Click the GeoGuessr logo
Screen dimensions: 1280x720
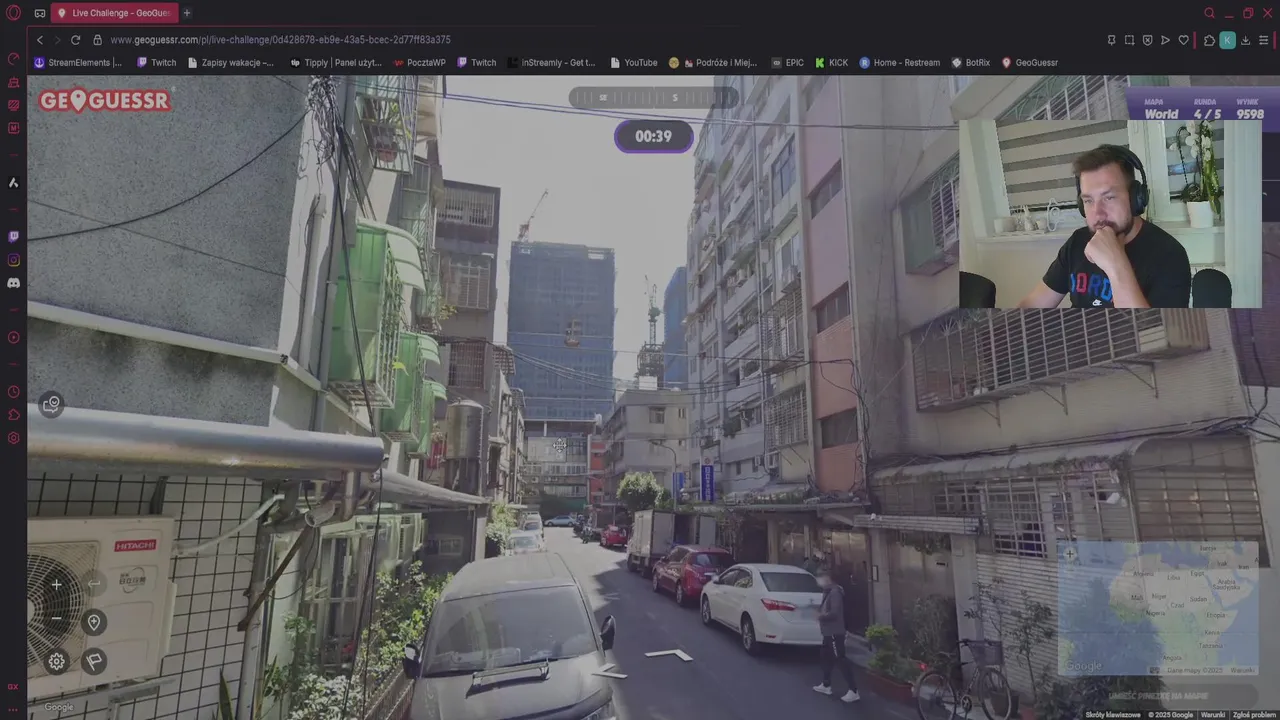tap(105, 100)
